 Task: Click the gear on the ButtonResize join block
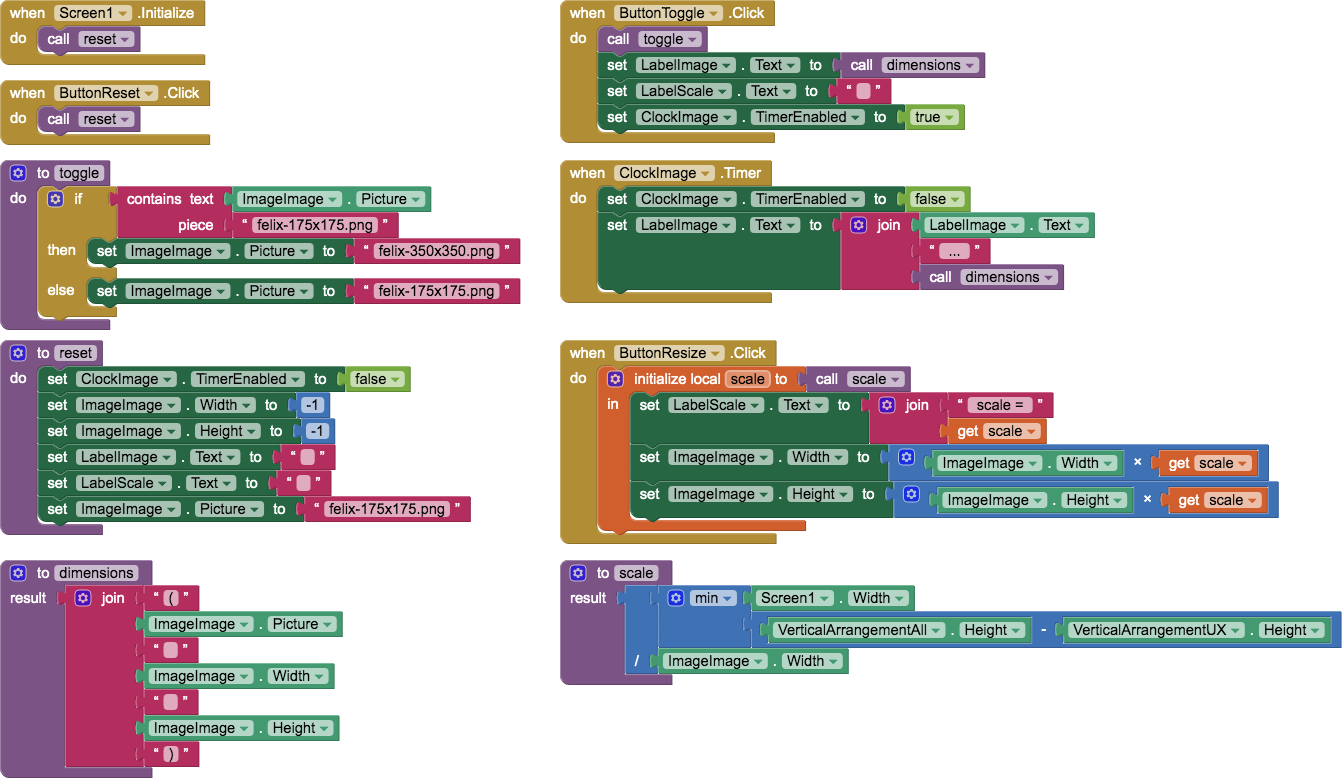pos(888,404)
